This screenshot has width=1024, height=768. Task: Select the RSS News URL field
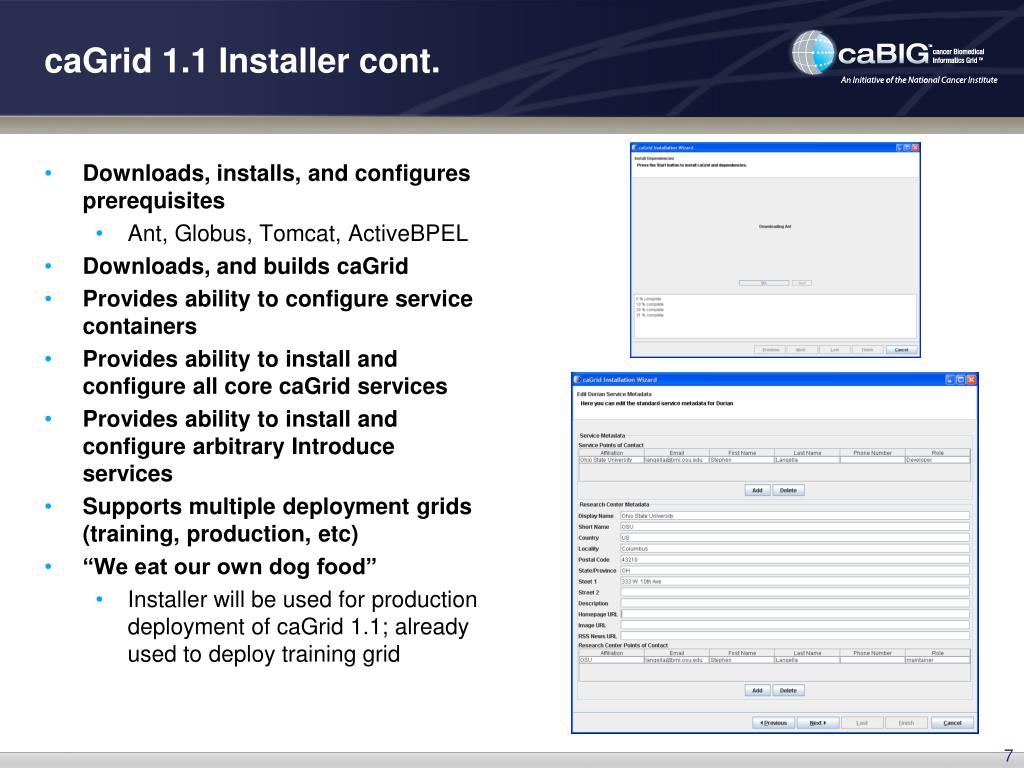tap(794, 635)
